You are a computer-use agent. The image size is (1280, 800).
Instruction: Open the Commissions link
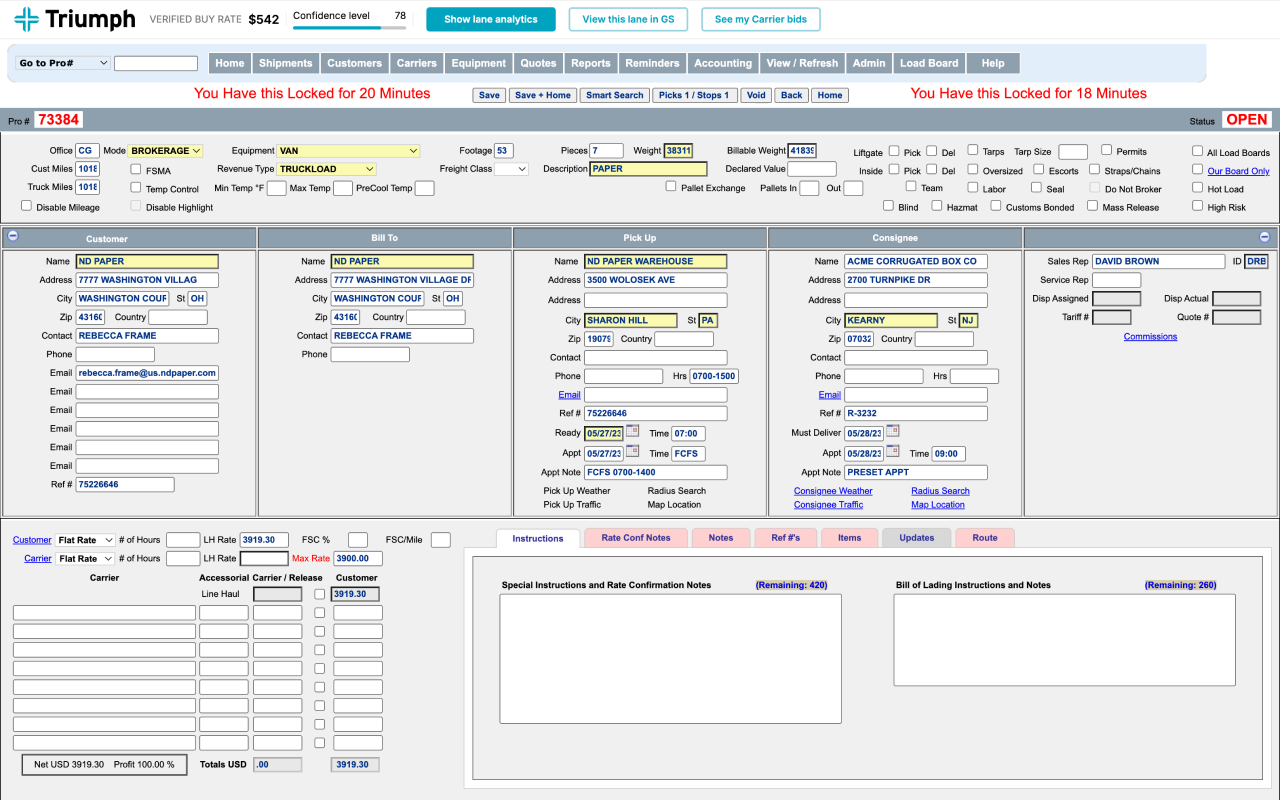[x=1150, y=336]
